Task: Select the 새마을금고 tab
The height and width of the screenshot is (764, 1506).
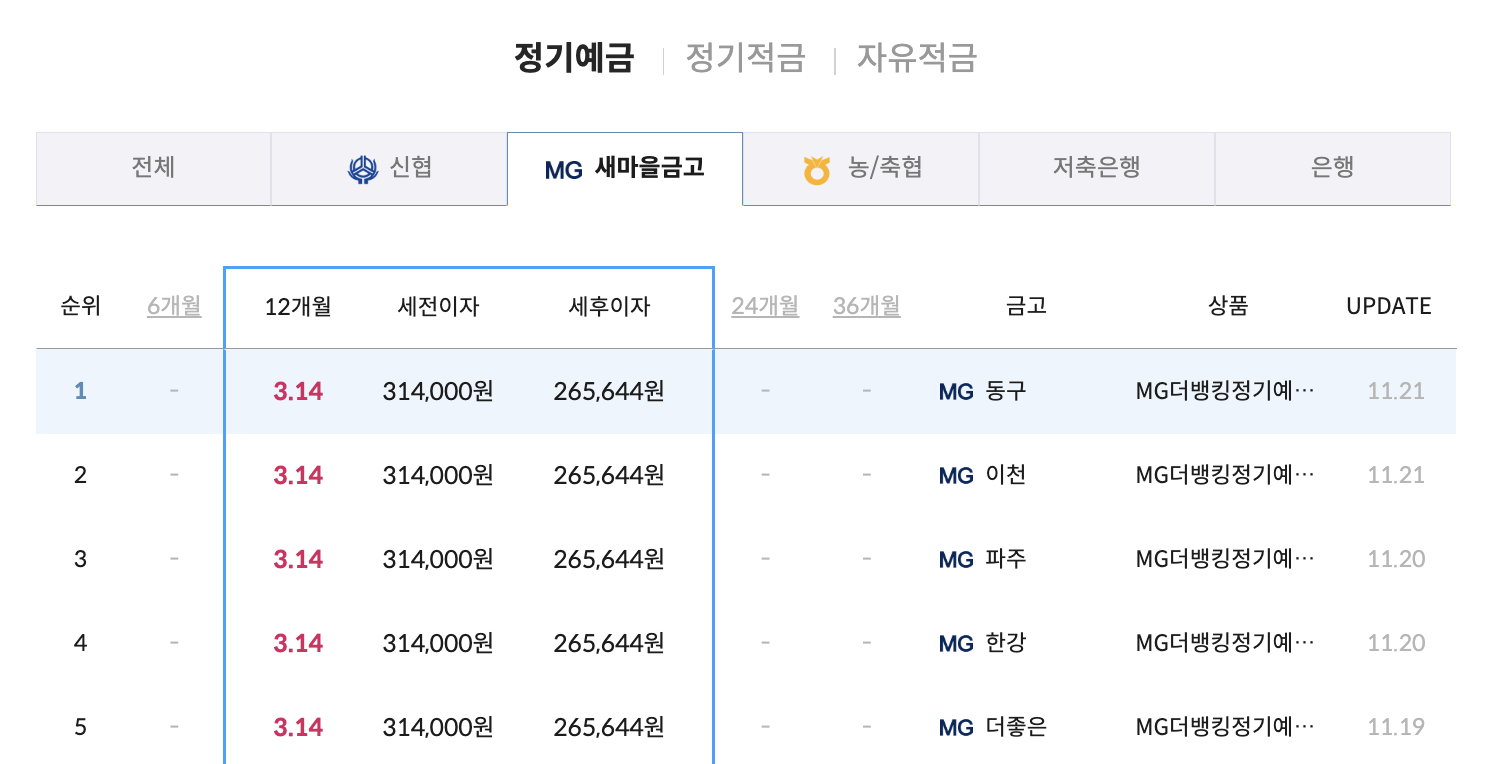Action: point(625,168)
